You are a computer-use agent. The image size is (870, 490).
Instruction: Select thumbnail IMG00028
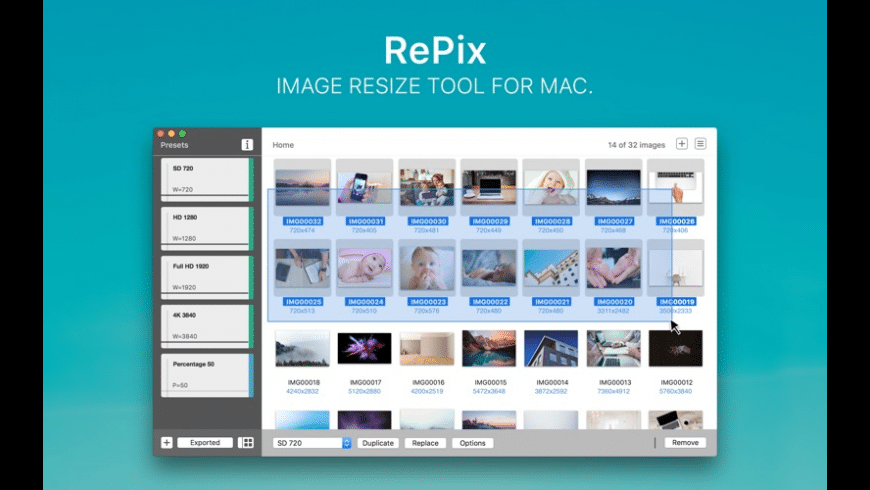(551, 188)
